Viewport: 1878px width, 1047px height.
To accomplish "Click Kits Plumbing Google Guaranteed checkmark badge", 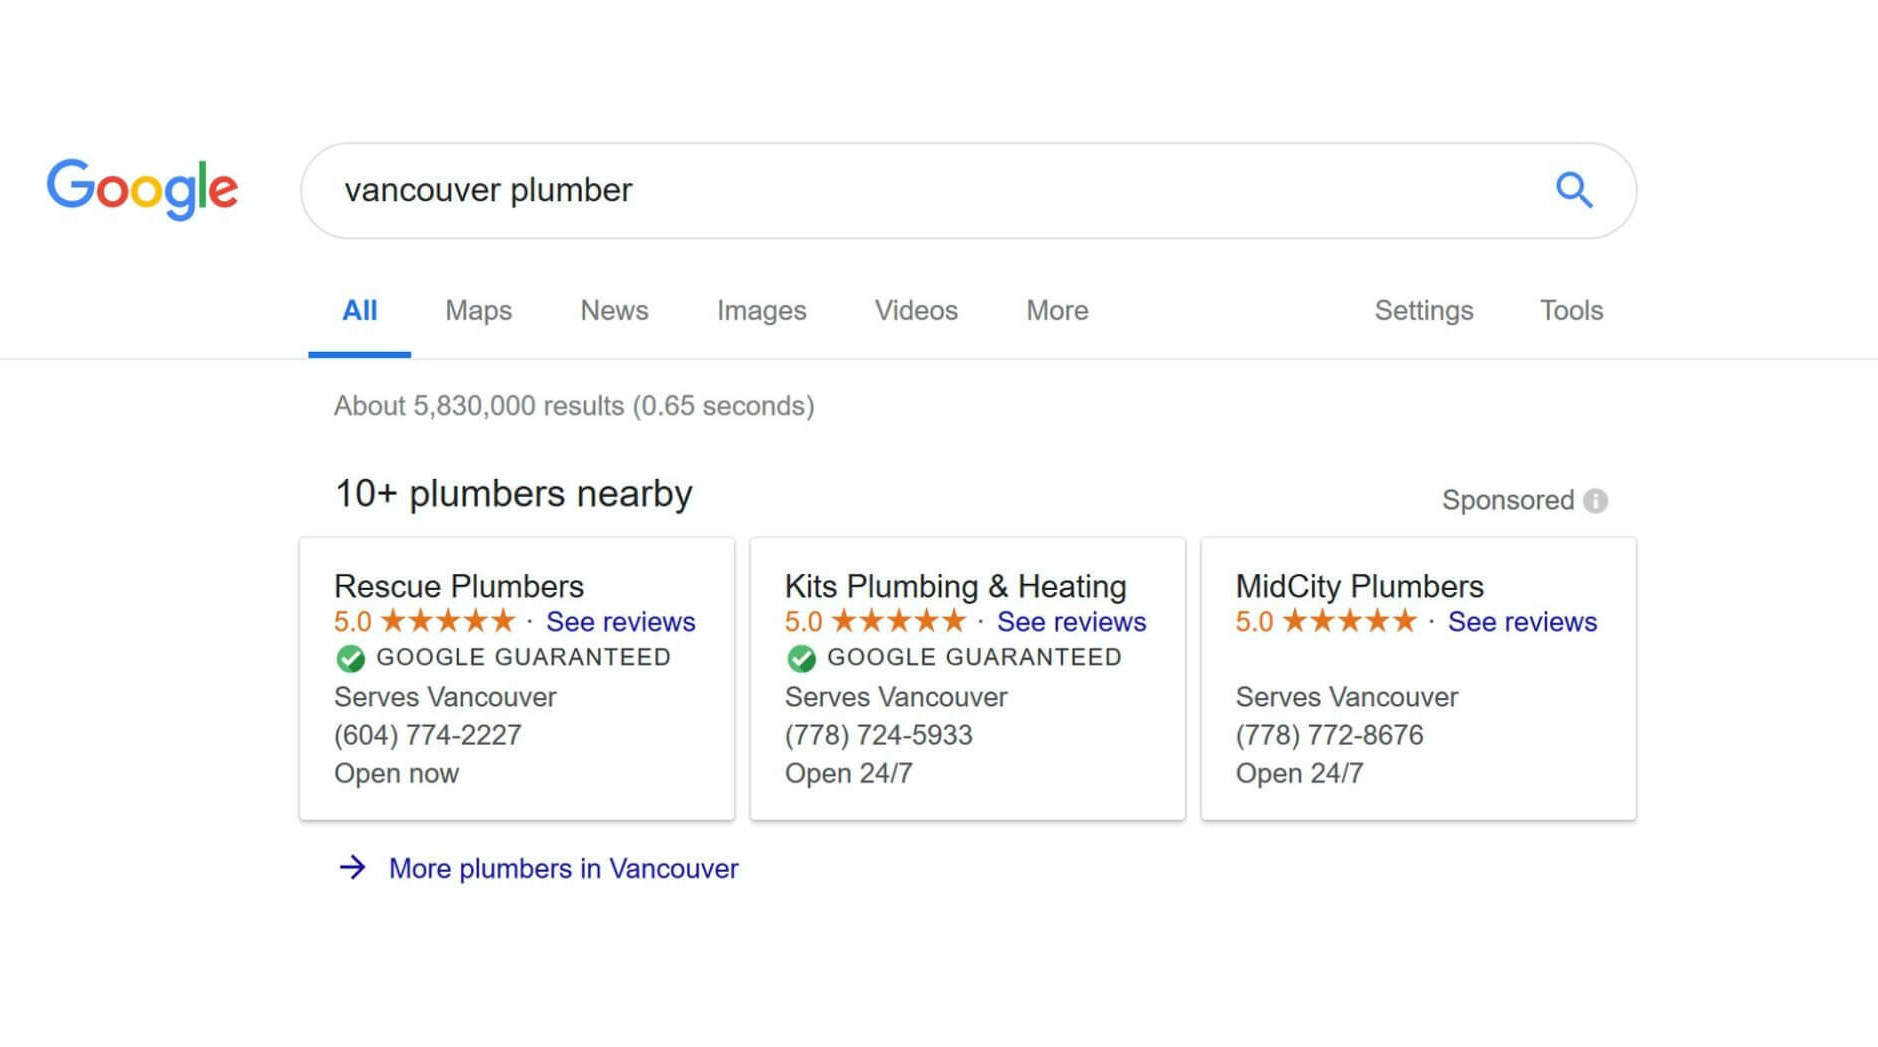I will 801,658.
